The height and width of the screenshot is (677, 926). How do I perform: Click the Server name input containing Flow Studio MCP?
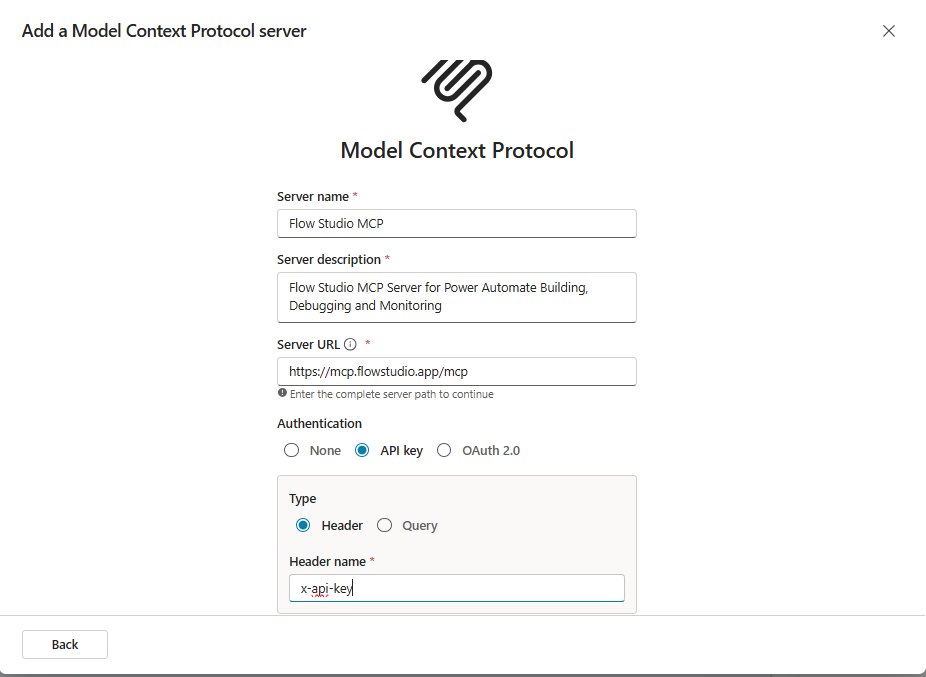(457, 223)
